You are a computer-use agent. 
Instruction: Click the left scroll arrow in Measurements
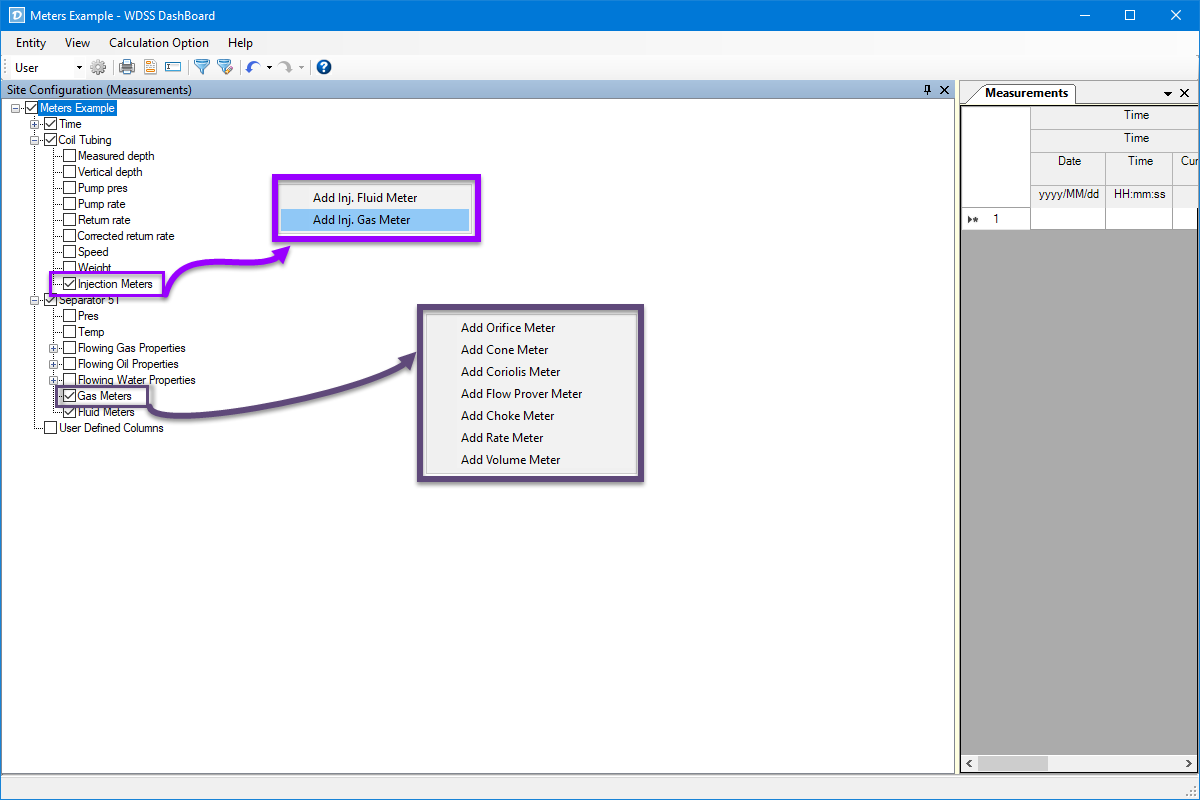pyautogui.click(x=969, y=764)
